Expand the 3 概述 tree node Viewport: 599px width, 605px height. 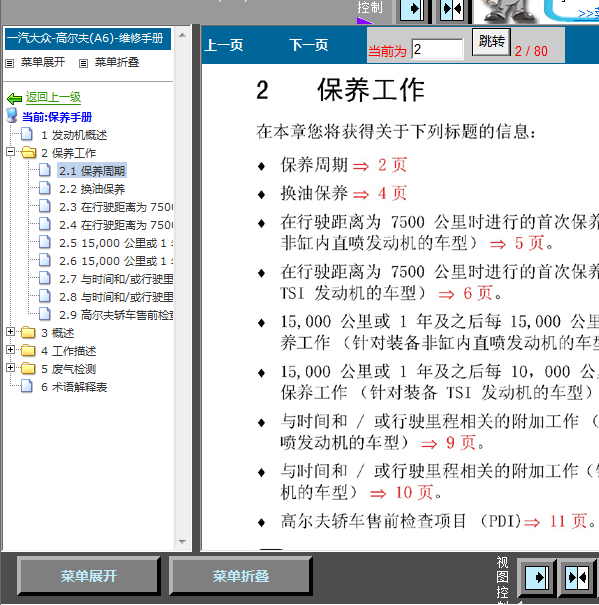pos(11,331)
